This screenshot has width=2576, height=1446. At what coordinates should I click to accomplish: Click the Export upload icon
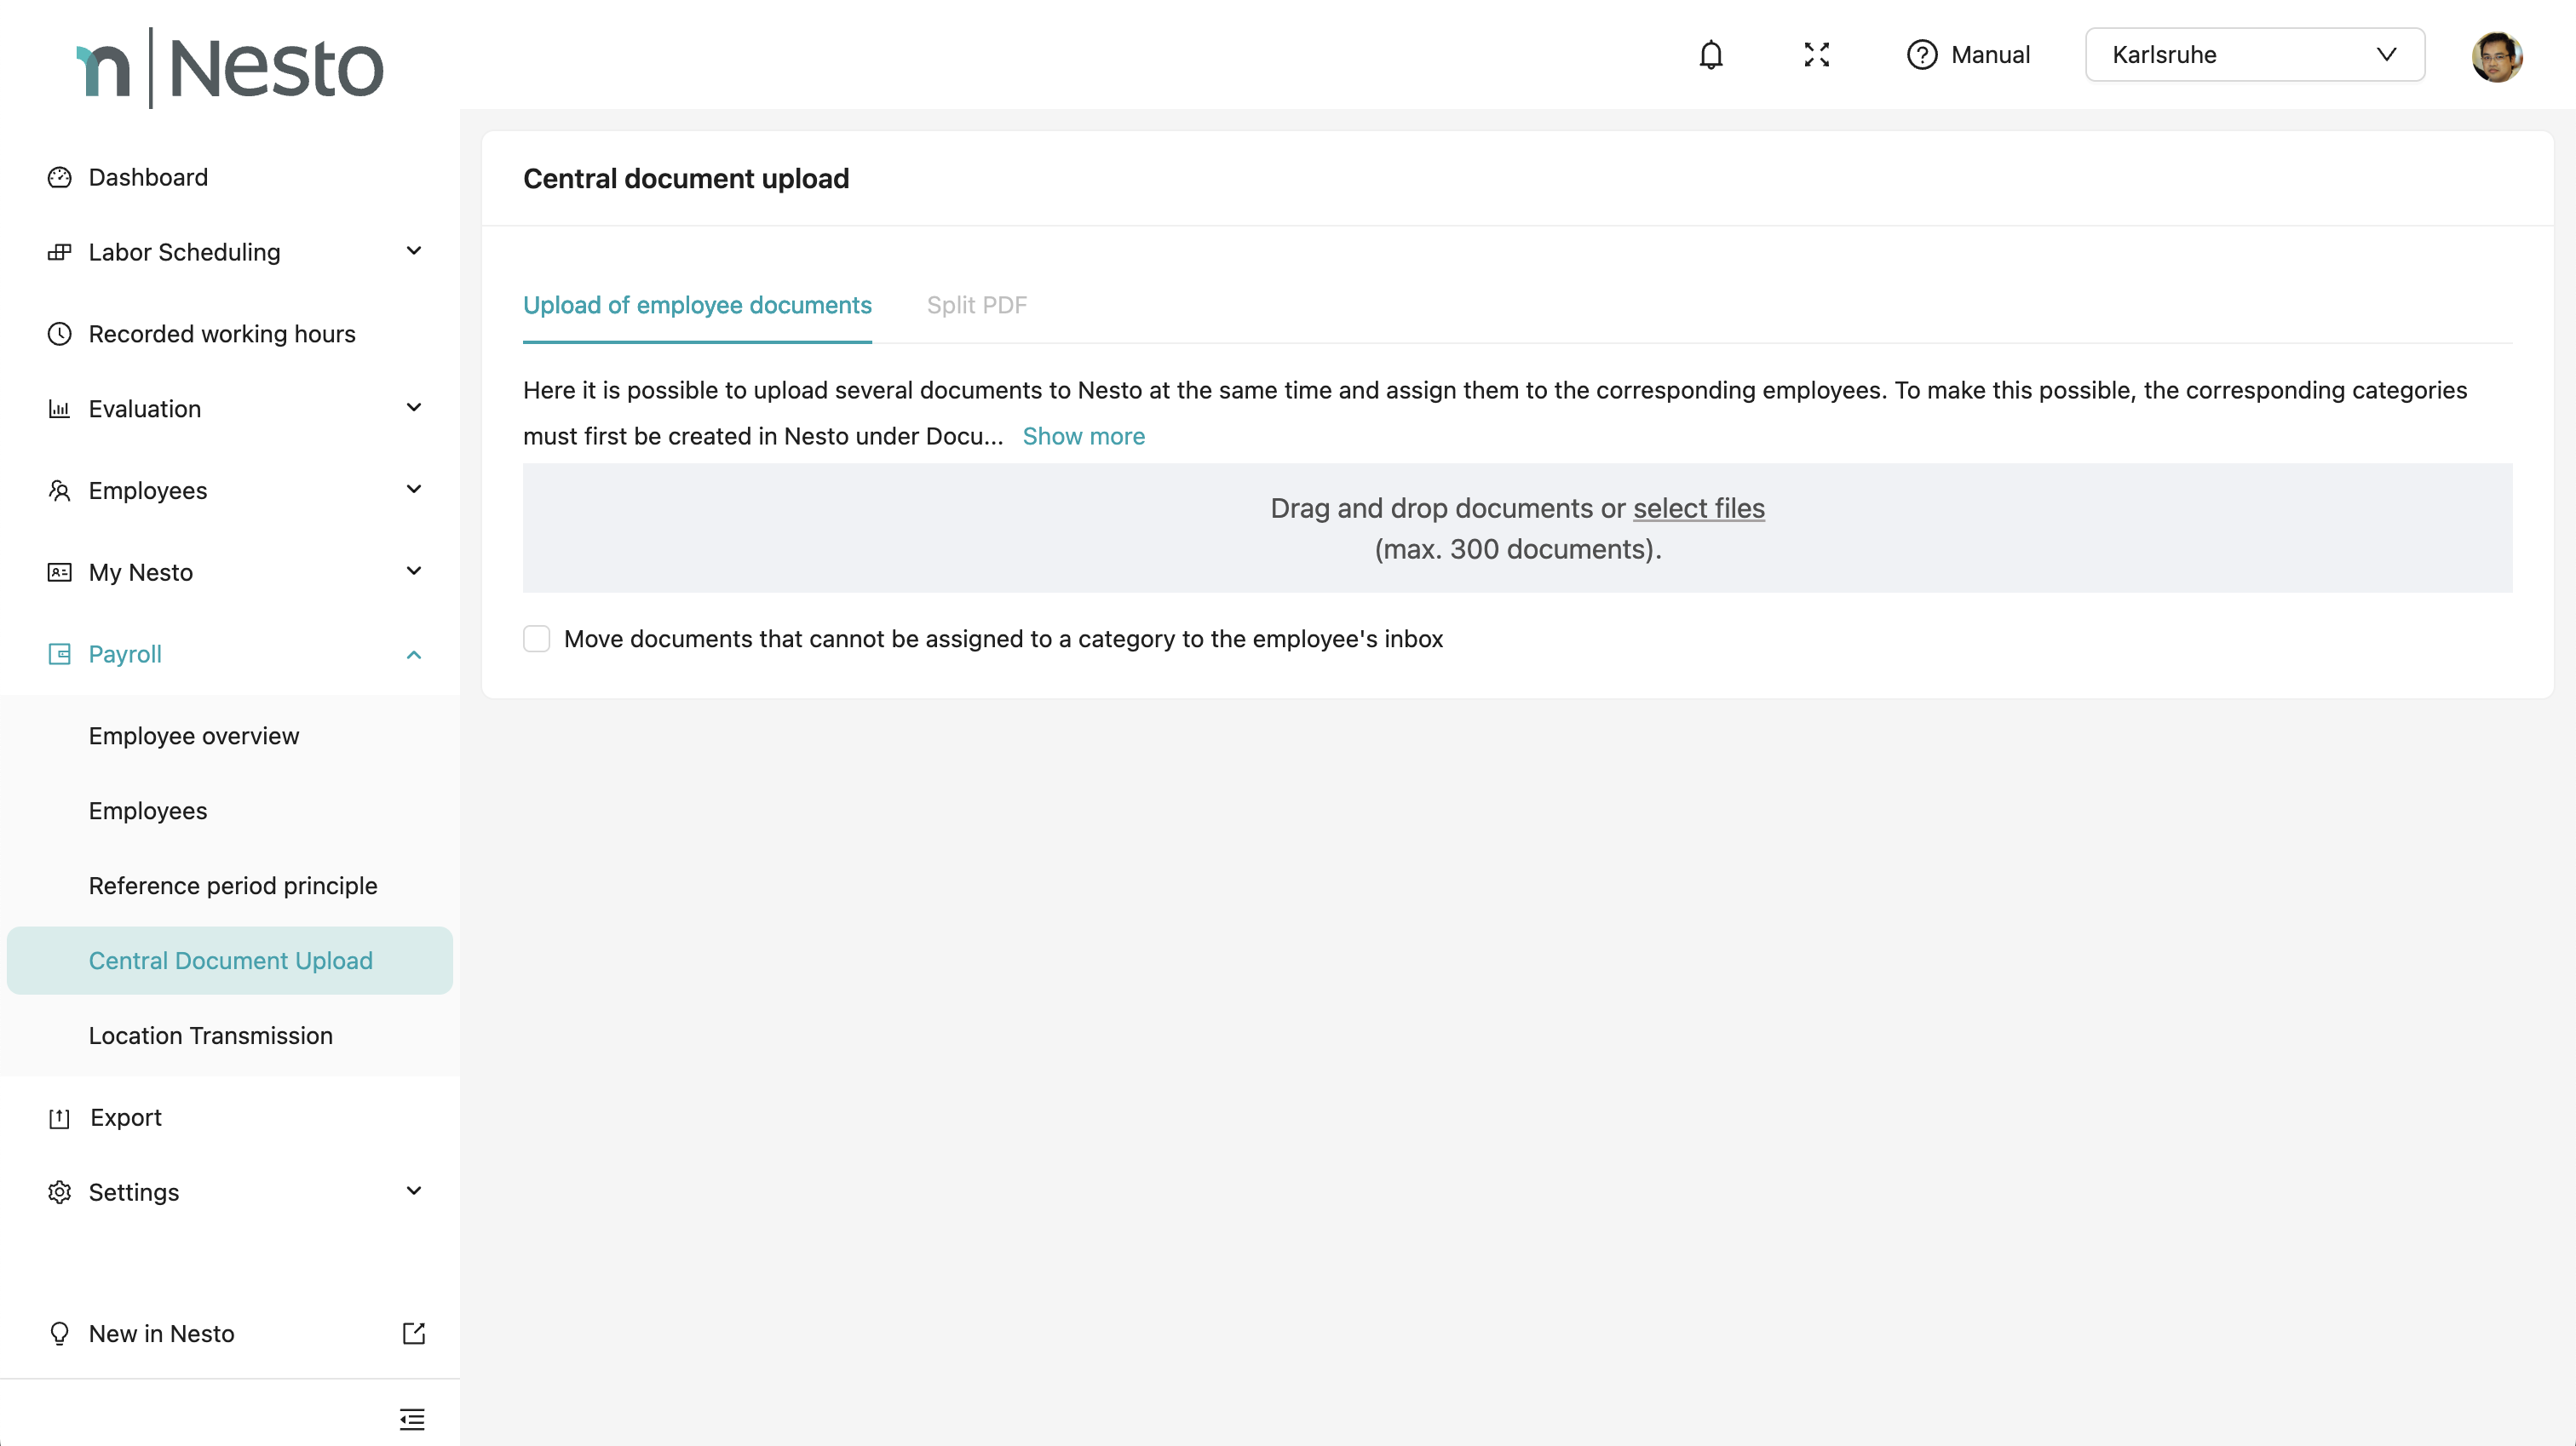(x=60, y=1117)
